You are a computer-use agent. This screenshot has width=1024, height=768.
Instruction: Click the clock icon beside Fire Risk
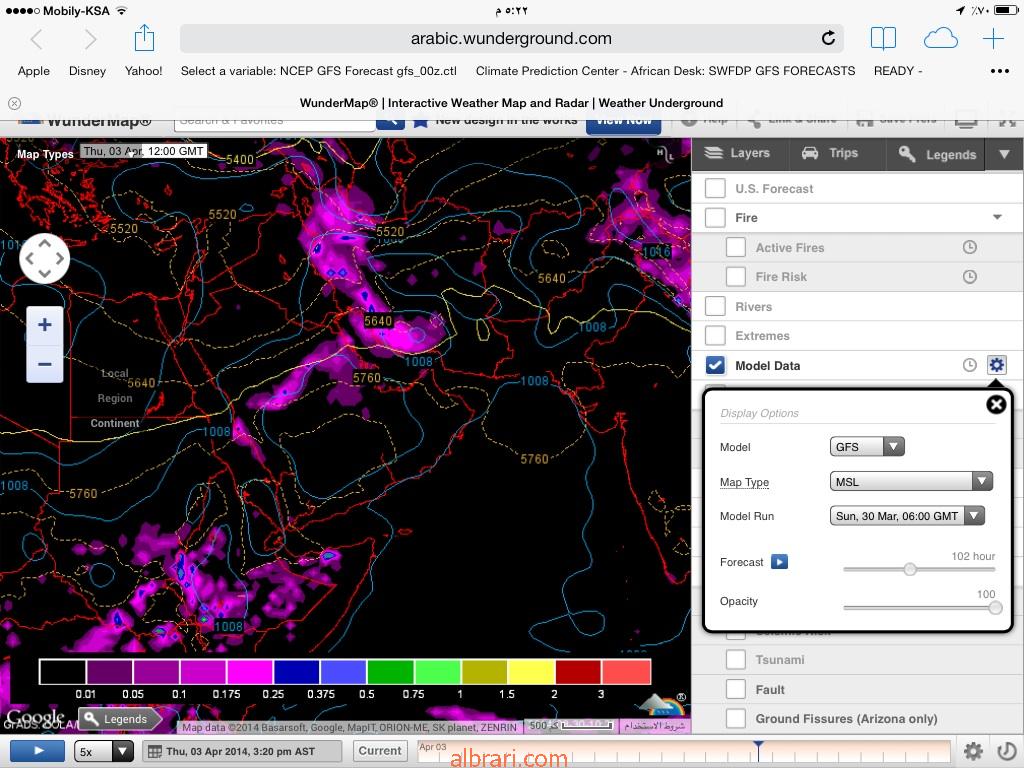click(970, 276)
